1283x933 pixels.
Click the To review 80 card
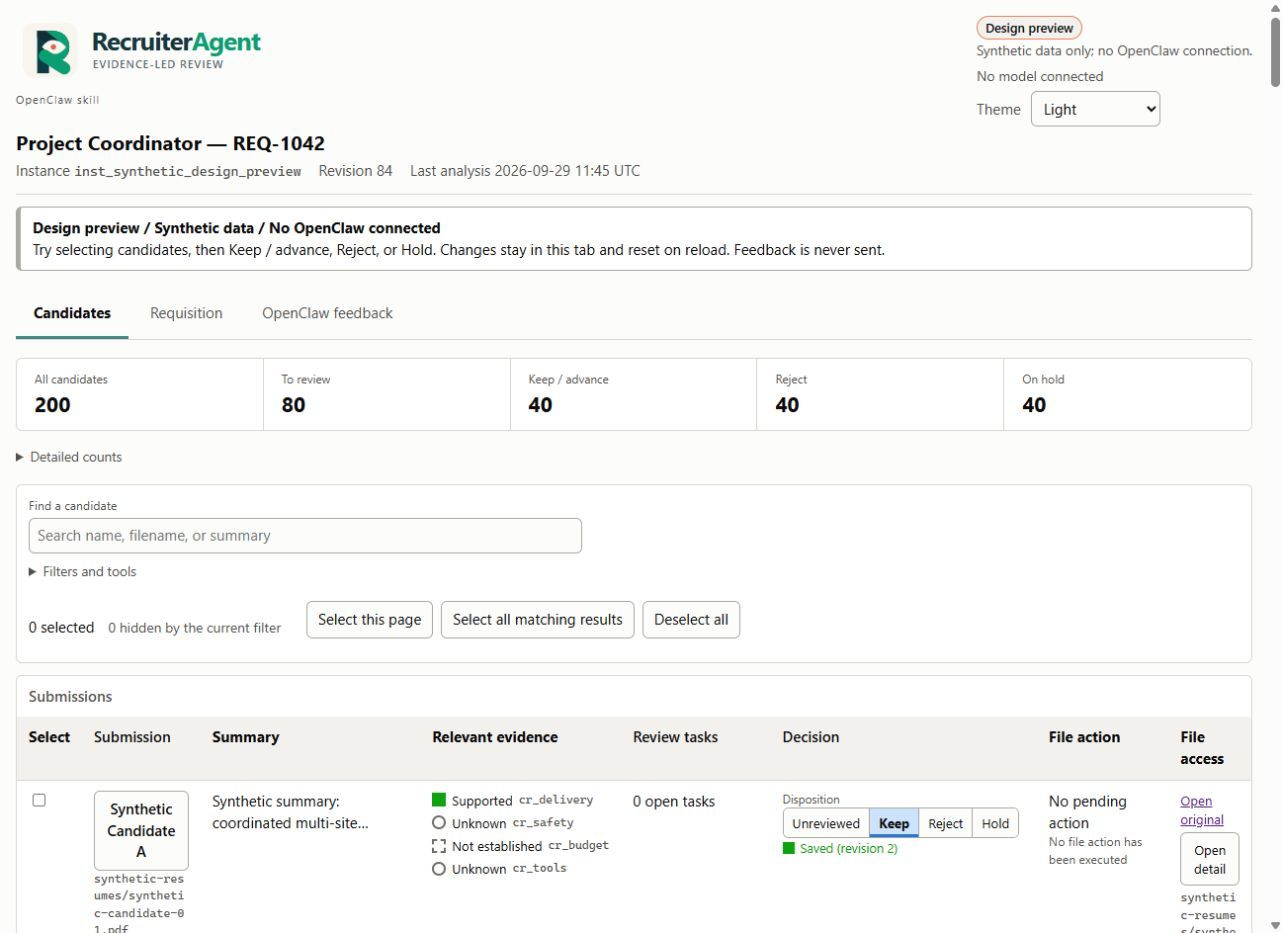click(387, 395)
